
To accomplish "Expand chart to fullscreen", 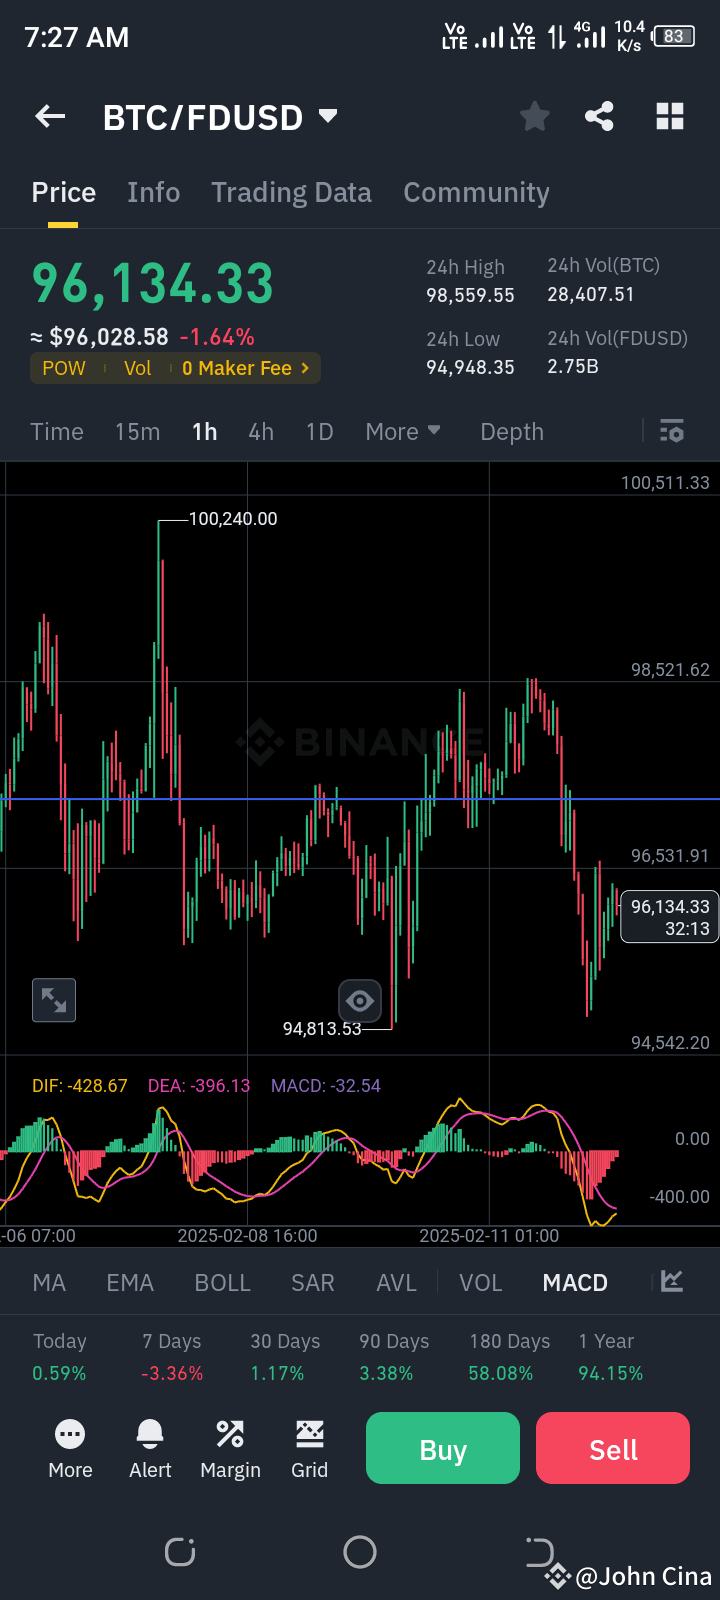I will coord(54,1000).
